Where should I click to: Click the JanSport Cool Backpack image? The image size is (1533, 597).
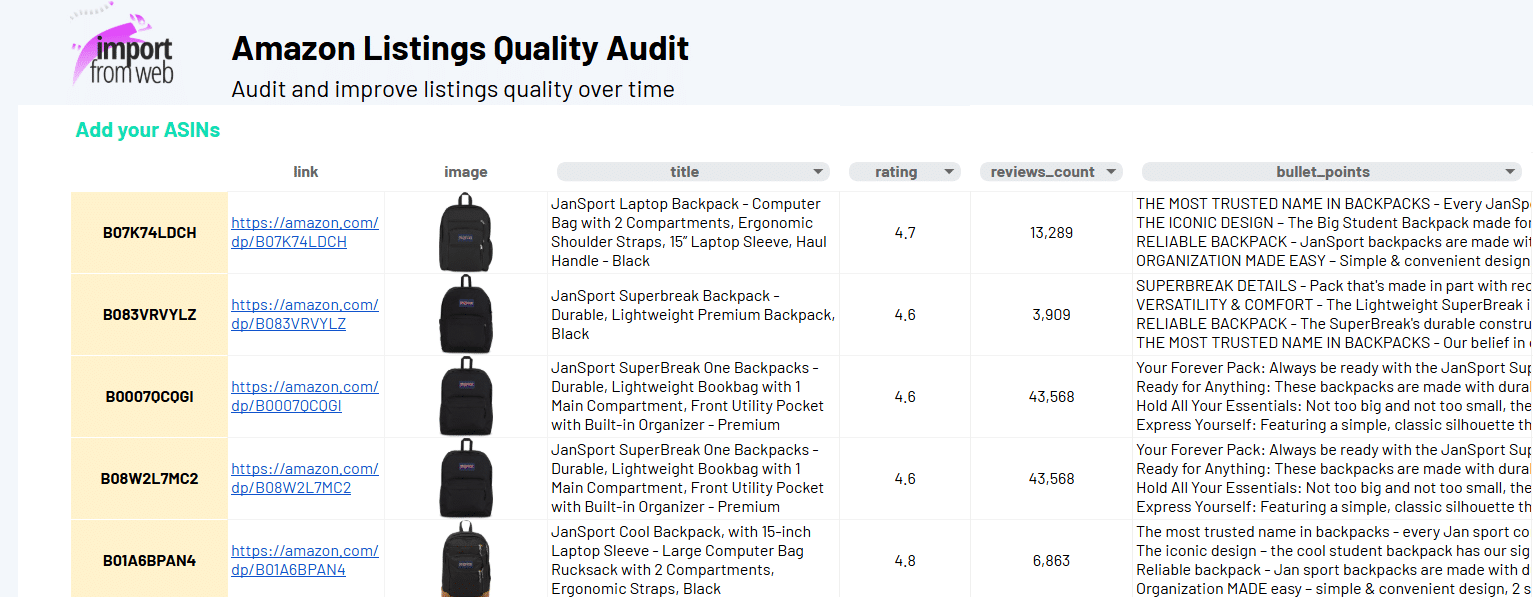pyautogui.click(x=466, y=560)
